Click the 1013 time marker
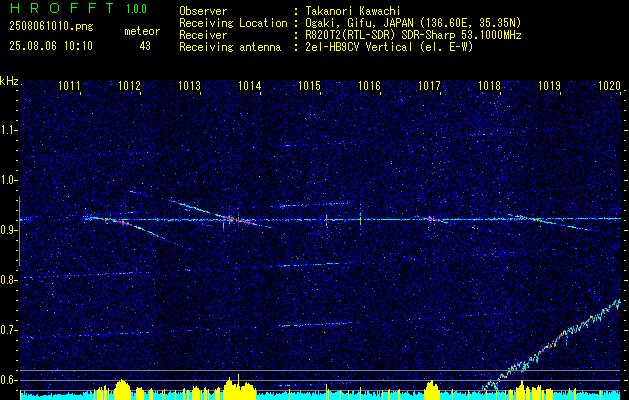This screenshot has width=629, height=400. [190, 85]
